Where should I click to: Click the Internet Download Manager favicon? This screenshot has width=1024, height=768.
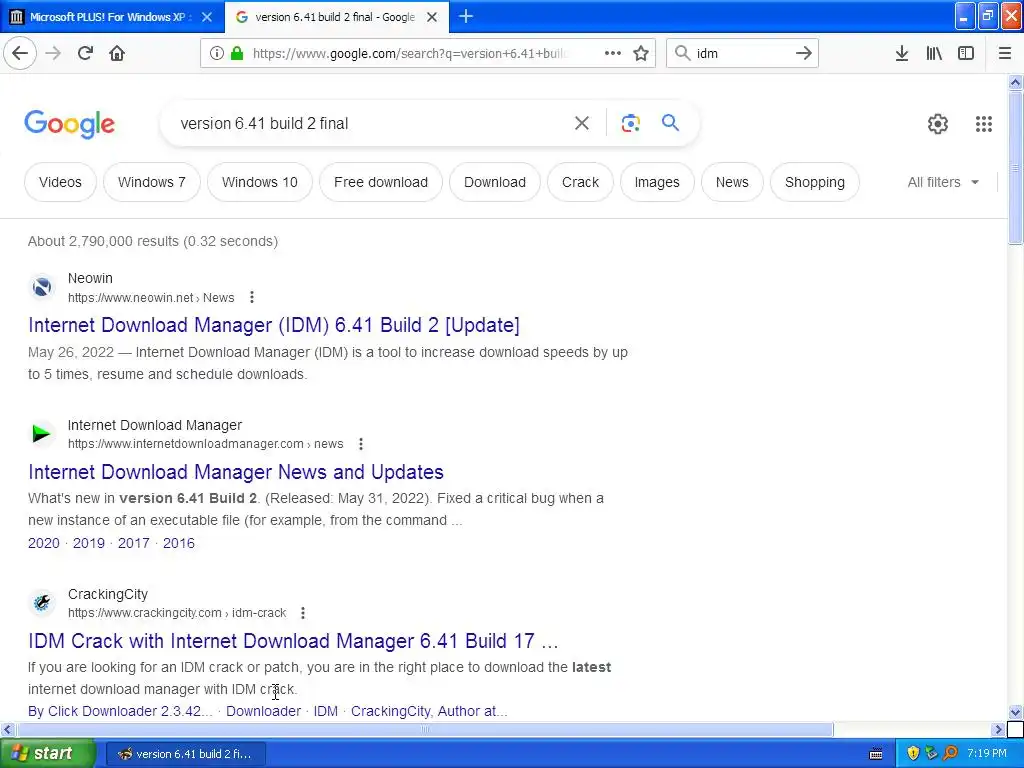[42, 434]
